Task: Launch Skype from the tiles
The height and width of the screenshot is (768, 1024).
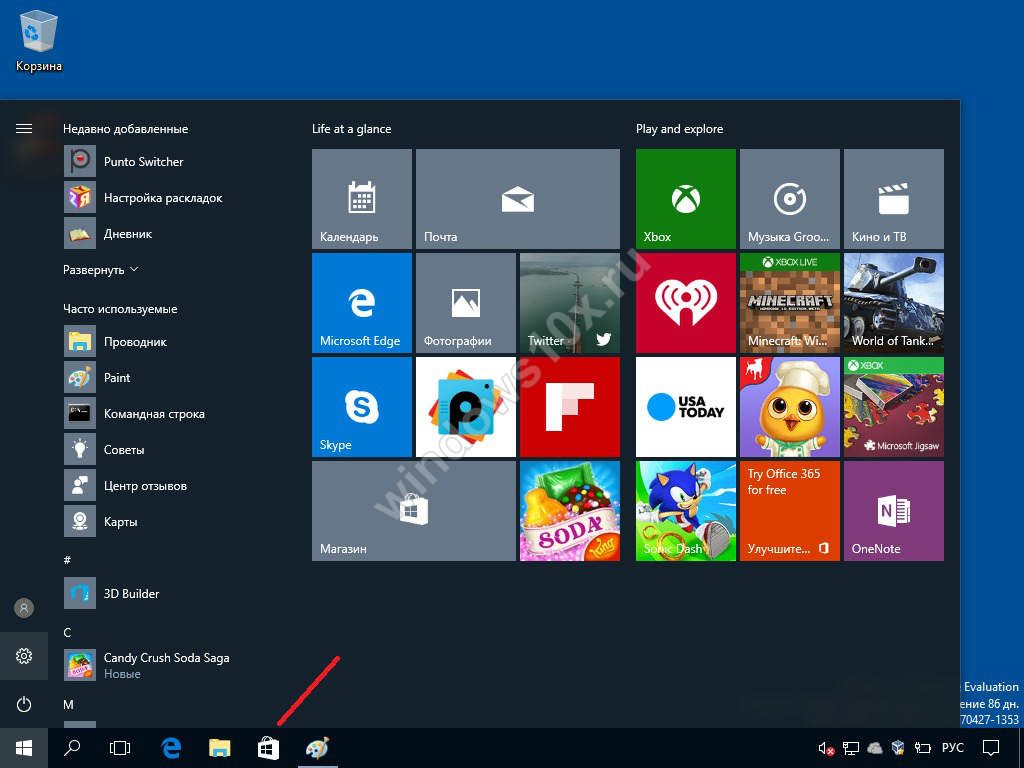Action: (x=361, y=406)
